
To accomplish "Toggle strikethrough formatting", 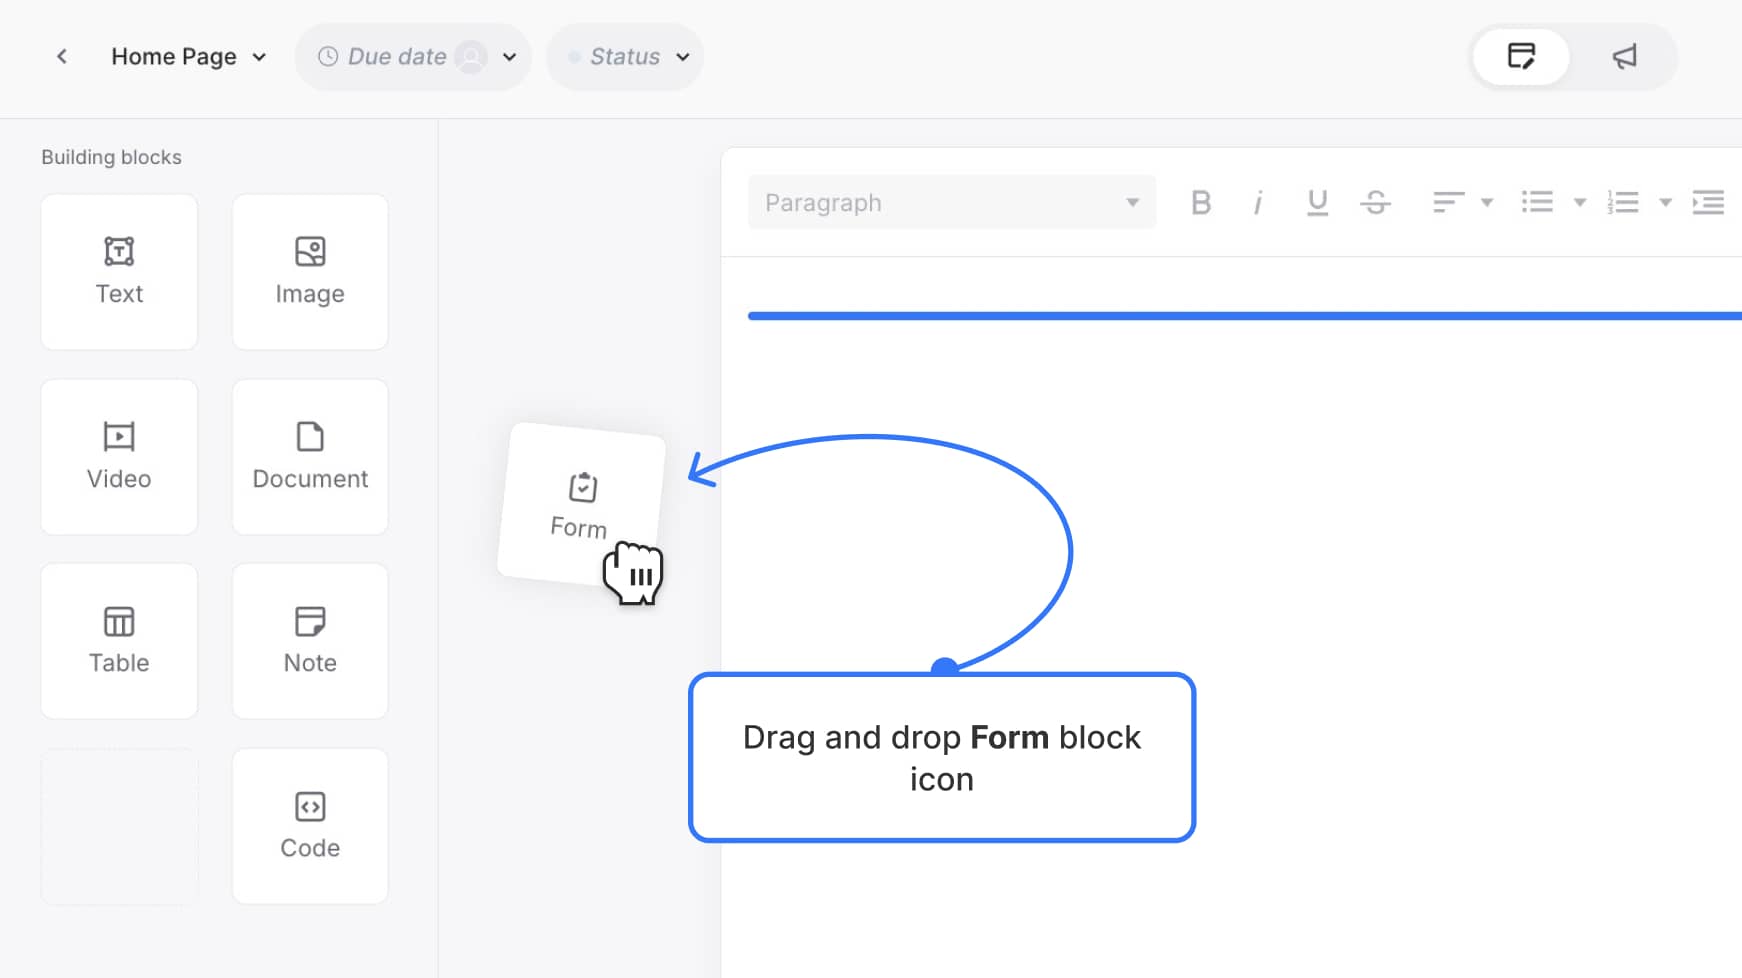I will tap(1375, 203).
